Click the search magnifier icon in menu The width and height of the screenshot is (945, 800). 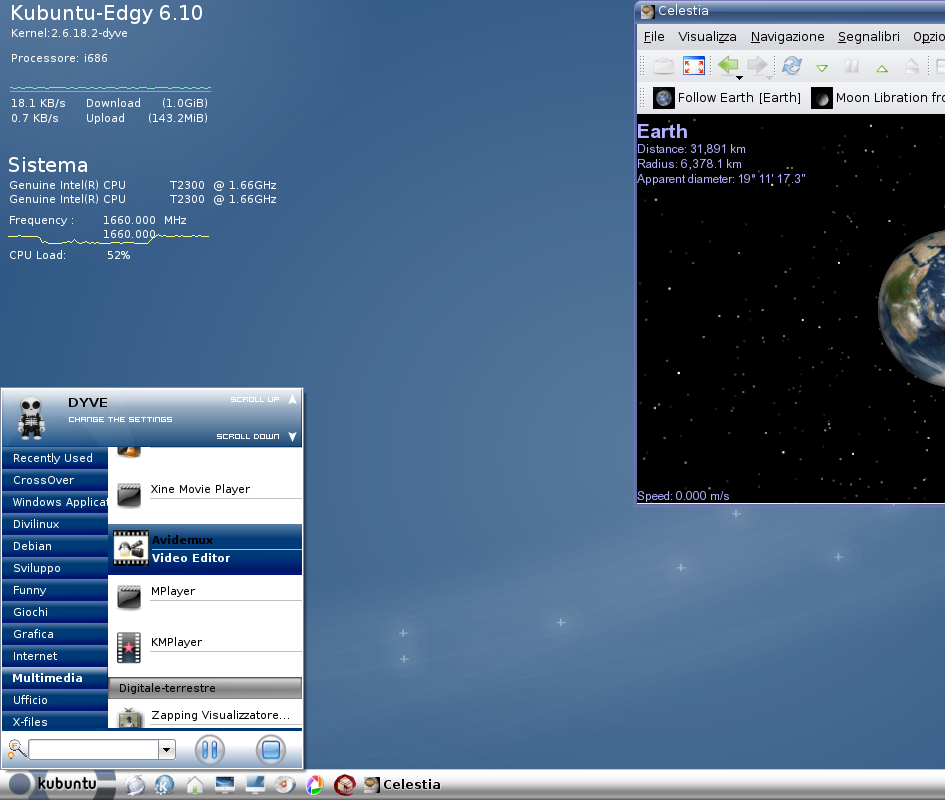17,749
